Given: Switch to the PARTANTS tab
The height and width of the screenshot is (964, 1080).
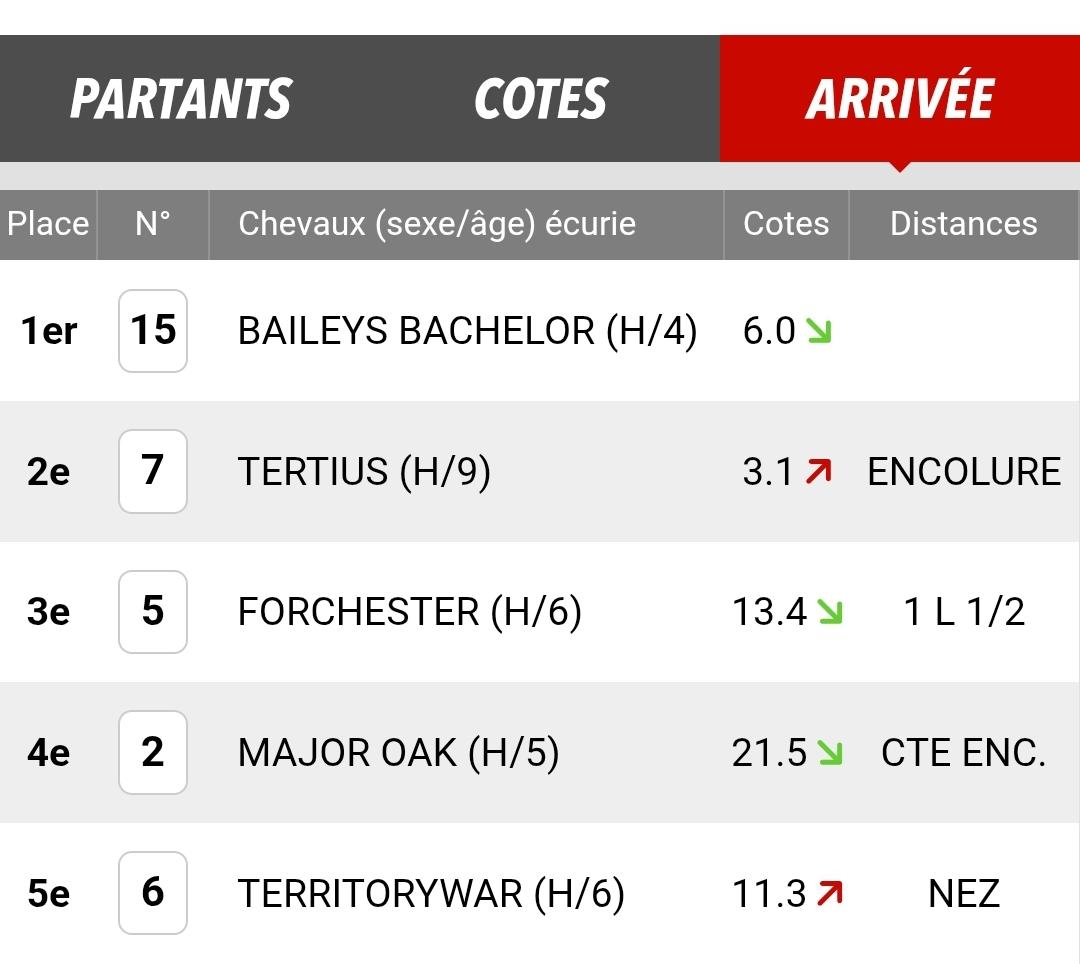Looking at the screenshot, I should [180, 98].
